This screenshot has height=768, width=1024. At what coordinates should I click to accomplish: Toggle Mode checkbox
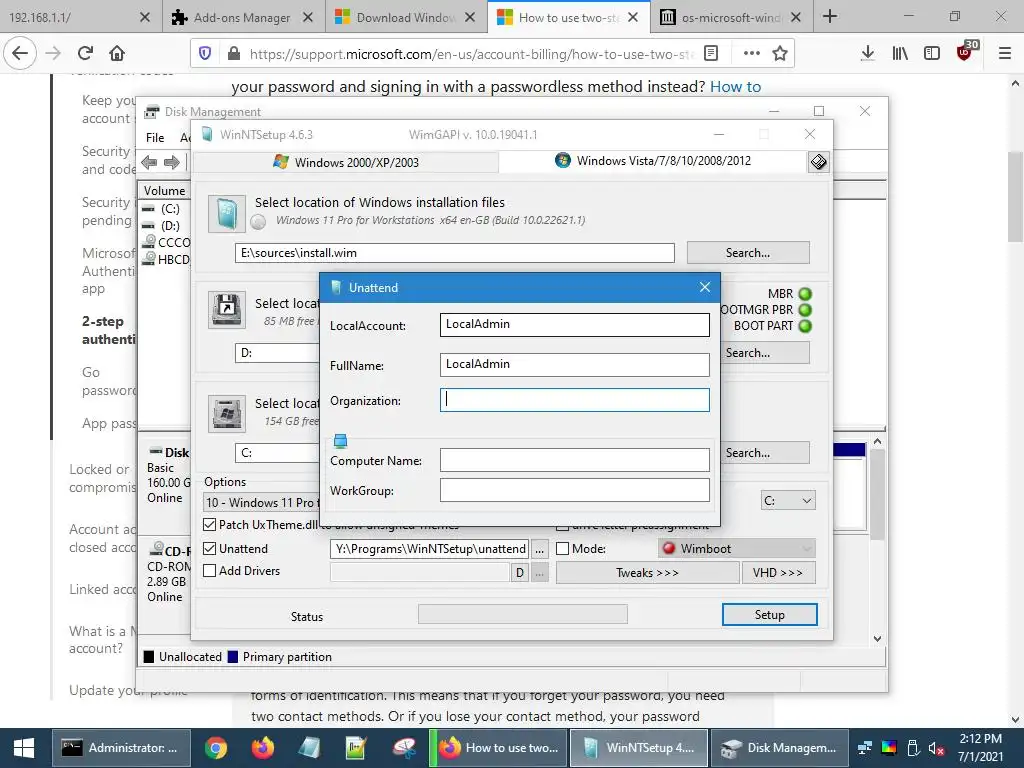pos(562,549)
